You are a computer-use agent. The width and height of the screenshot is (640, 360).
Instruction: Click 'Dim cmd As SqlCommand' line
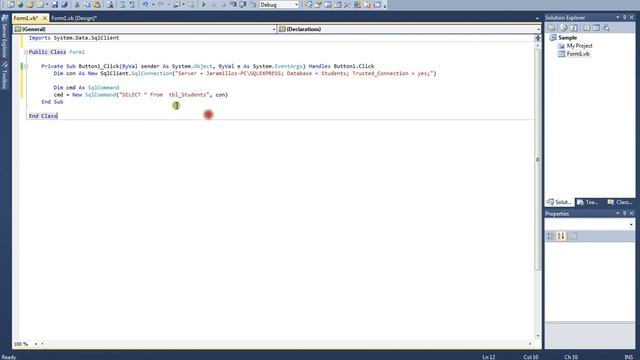click(86, 87)
